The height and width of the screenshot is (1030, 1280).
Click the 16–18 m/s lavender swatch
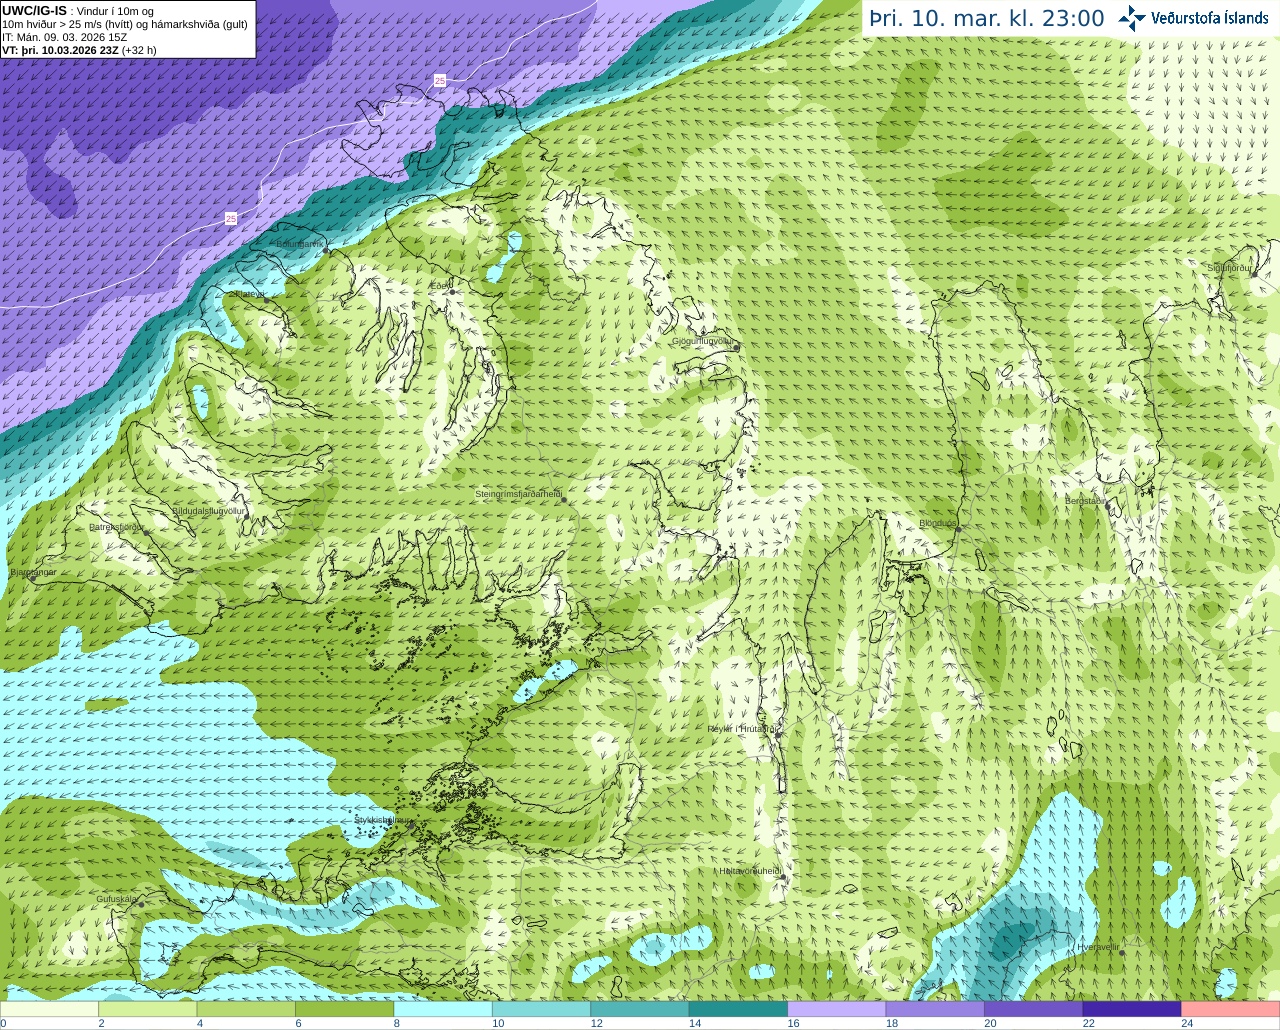click(x=836, y=1009)
